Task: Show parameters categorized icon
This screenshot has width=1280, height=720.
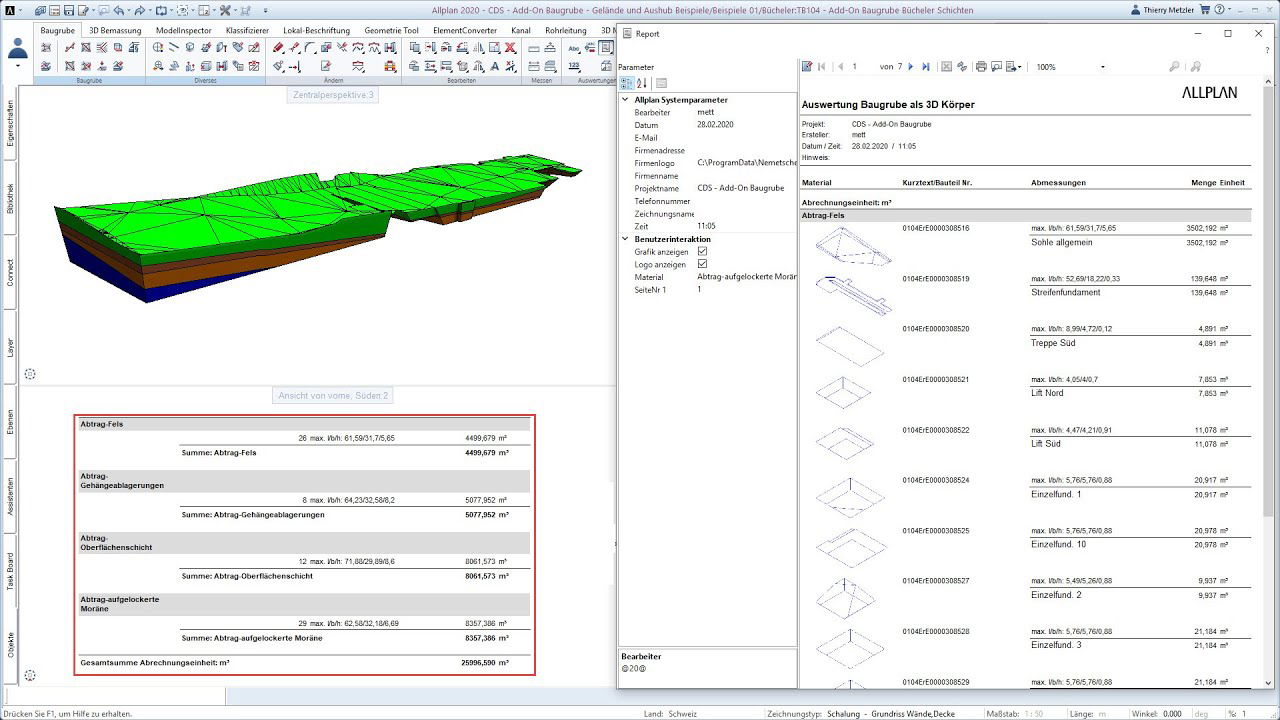Action: pos(627,83)
